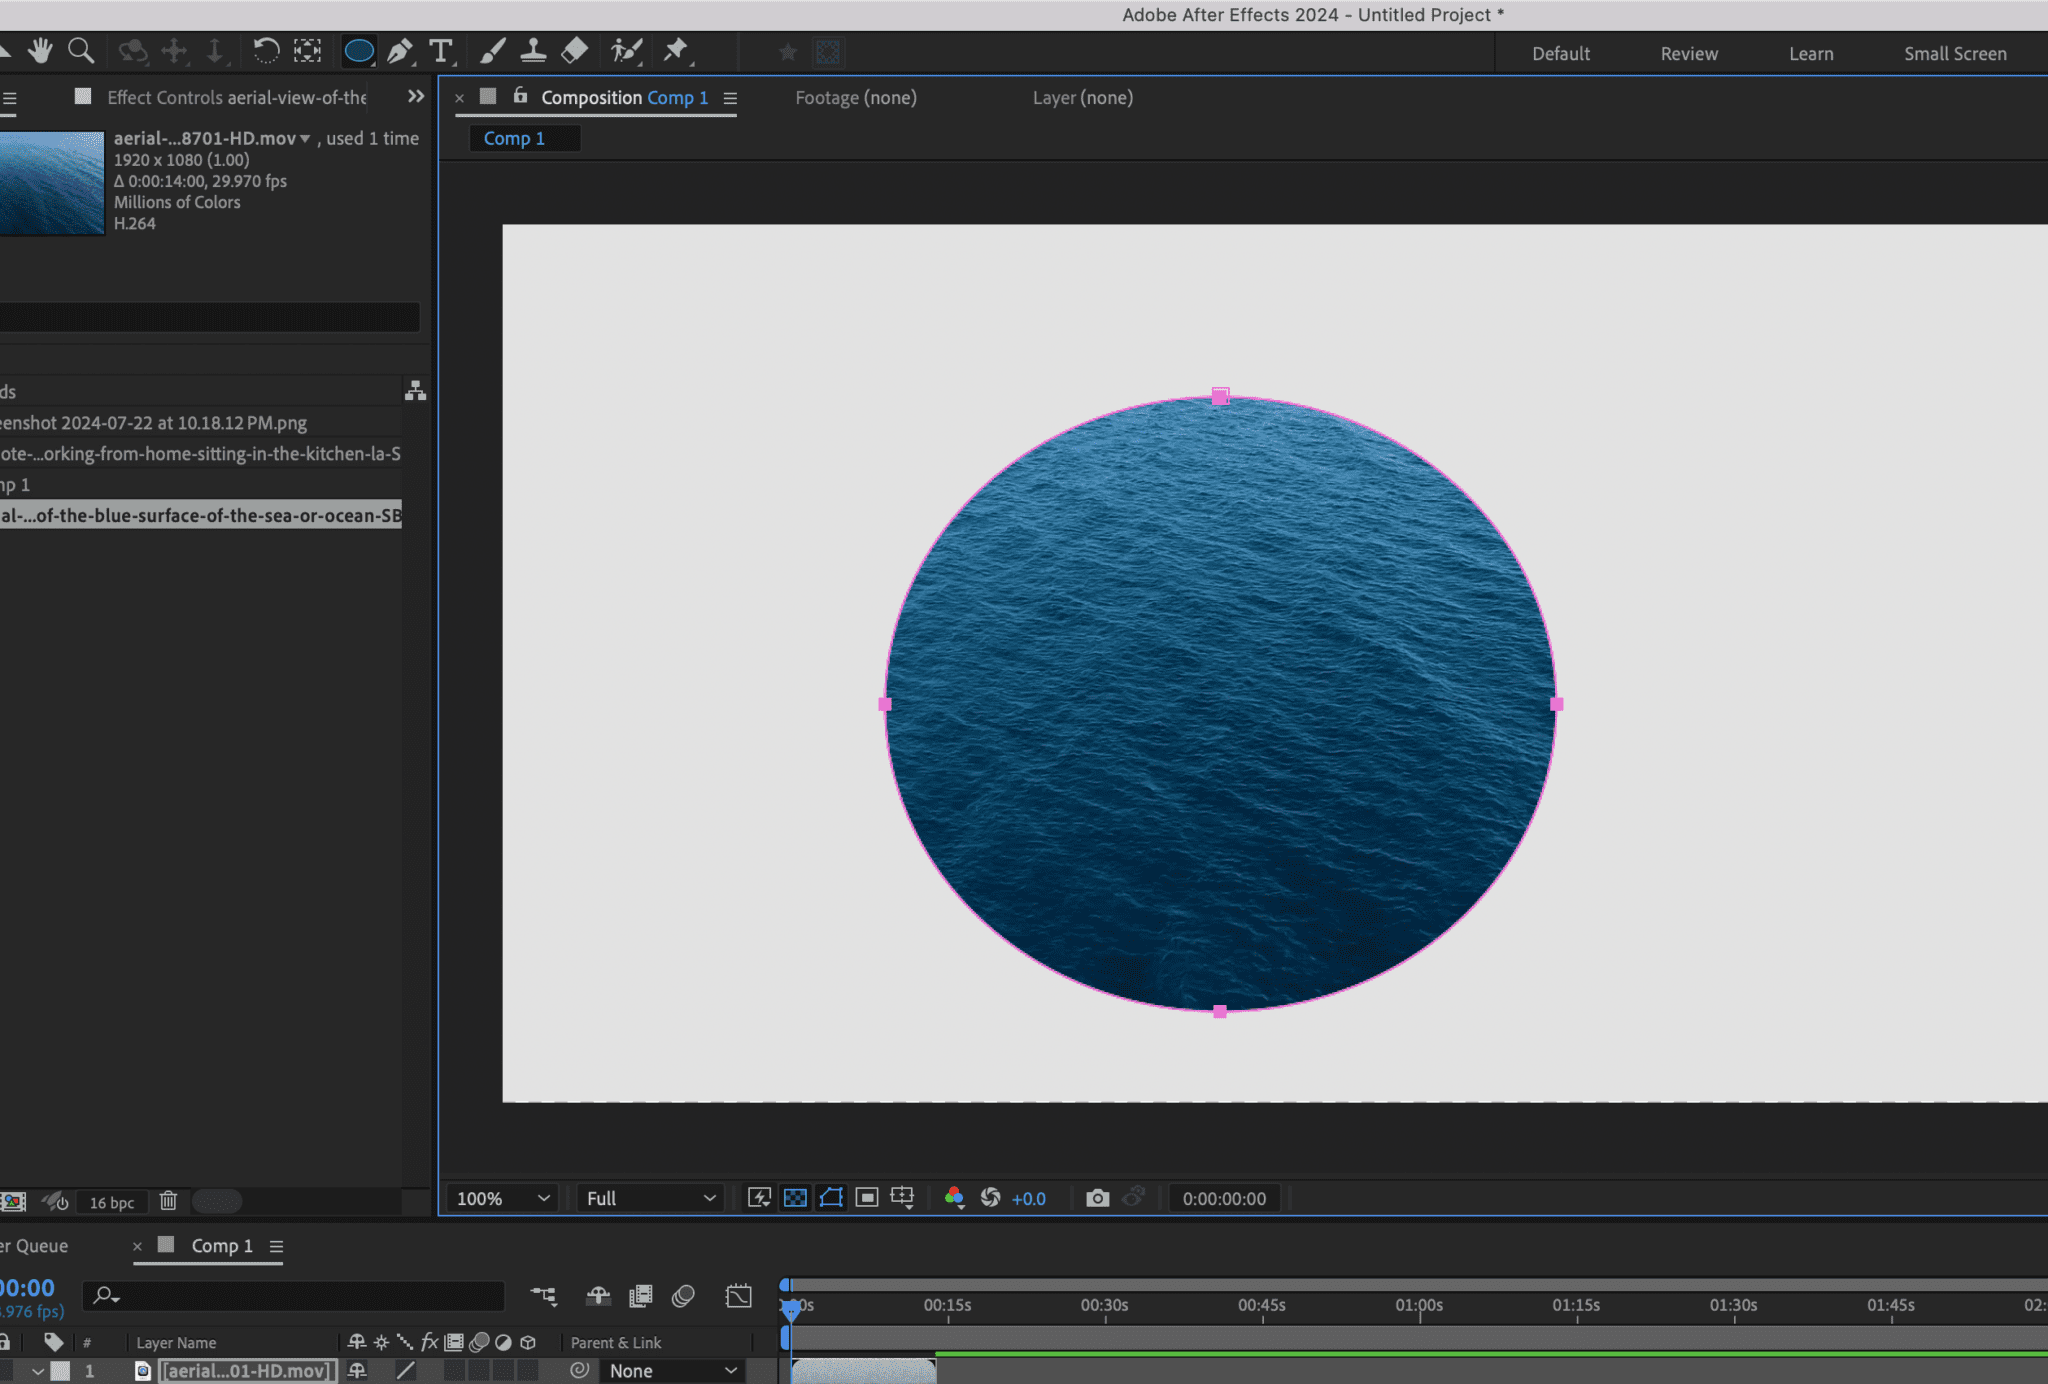Select the Ellipse shape tool
Image resolution: width=2048 pixels, height=1384 pixels.
[x=357, y=51]
